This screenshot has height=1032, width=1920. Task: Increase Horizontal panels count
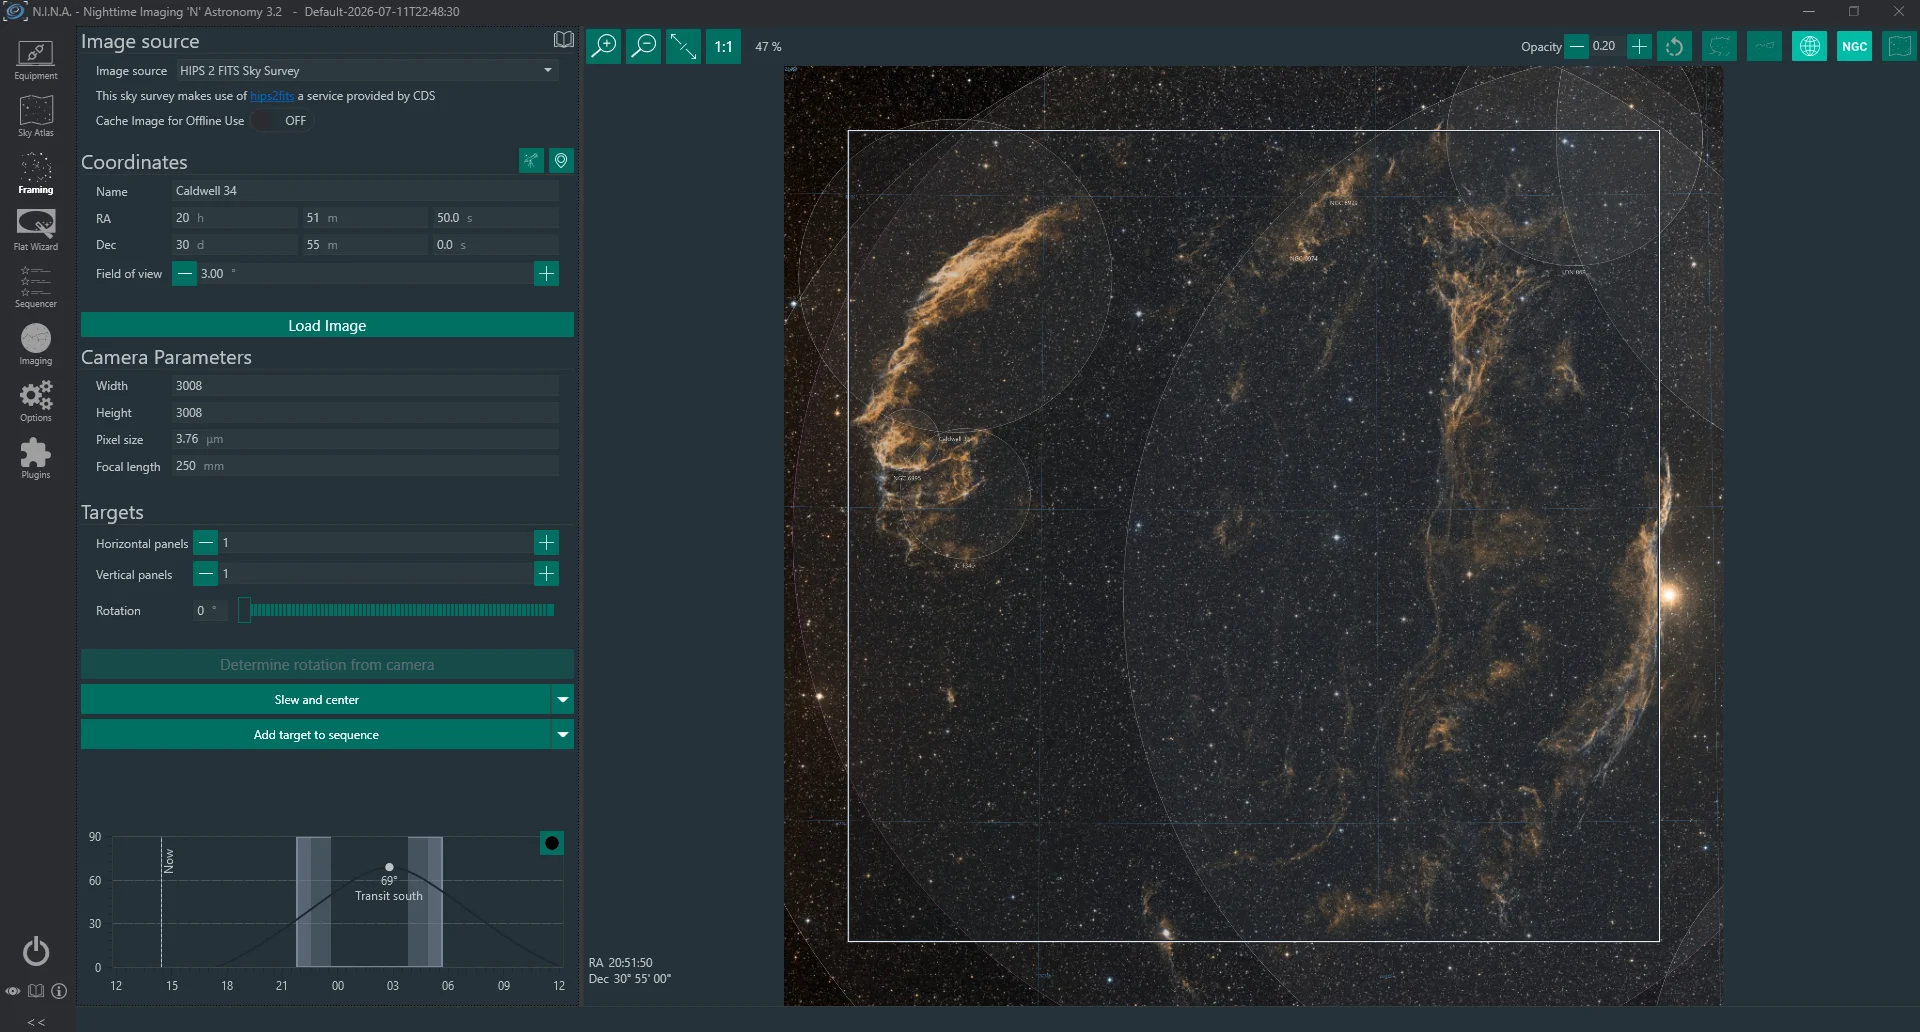coord(546,543)
